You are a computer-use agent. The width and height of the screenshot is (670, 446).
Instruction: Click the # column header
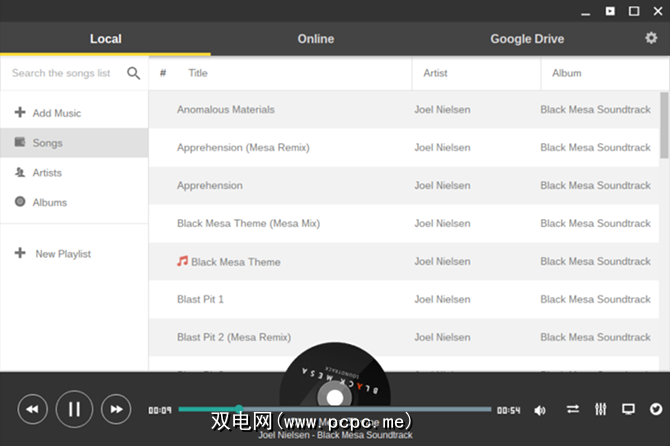[x=163, y=73]
